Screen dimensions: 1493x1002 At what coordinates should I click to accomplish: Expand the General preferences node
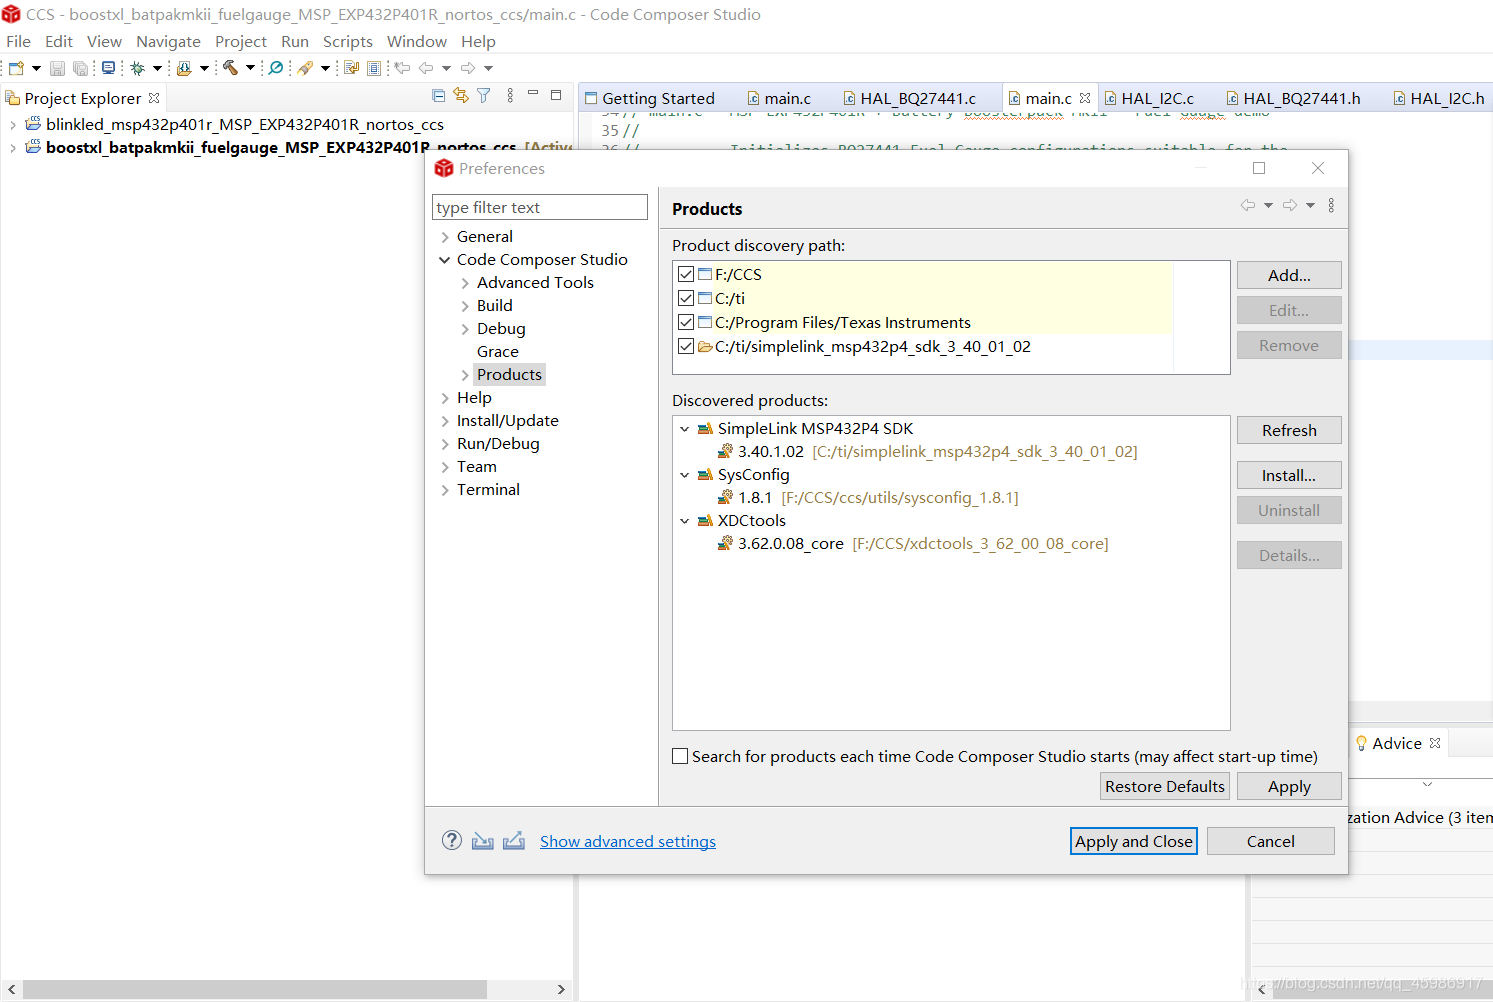445,237
